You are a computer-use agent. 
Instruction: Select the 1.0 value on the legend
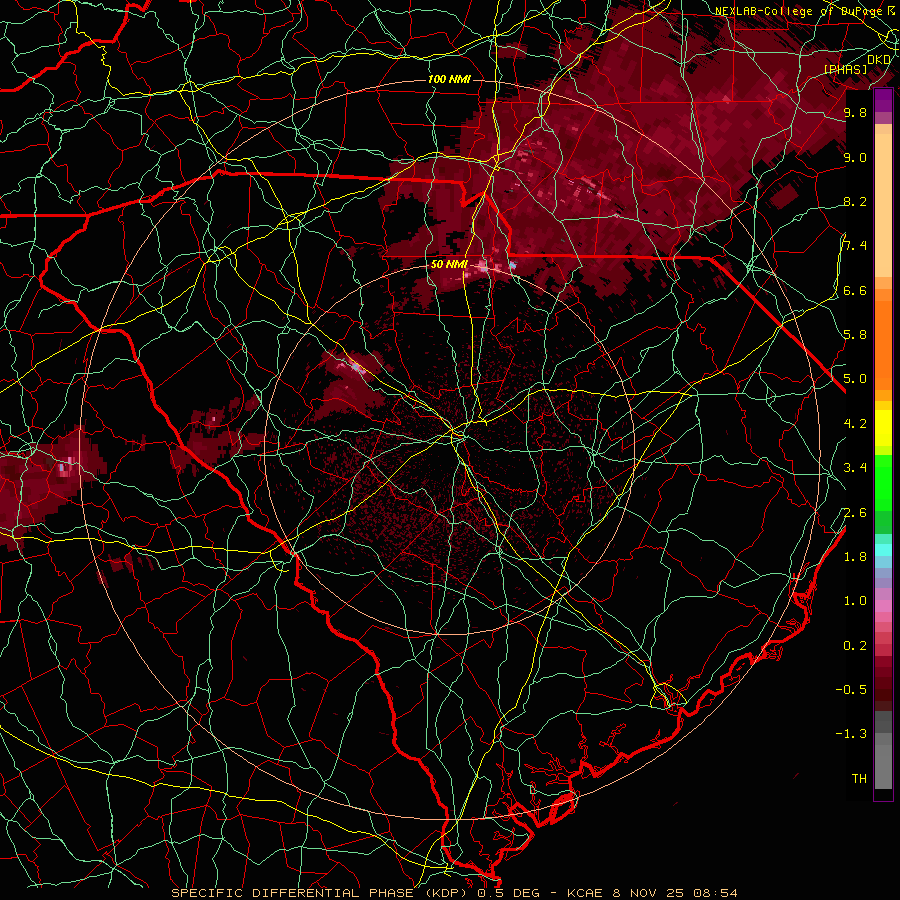pyautogui.click(x=855, y=600)
